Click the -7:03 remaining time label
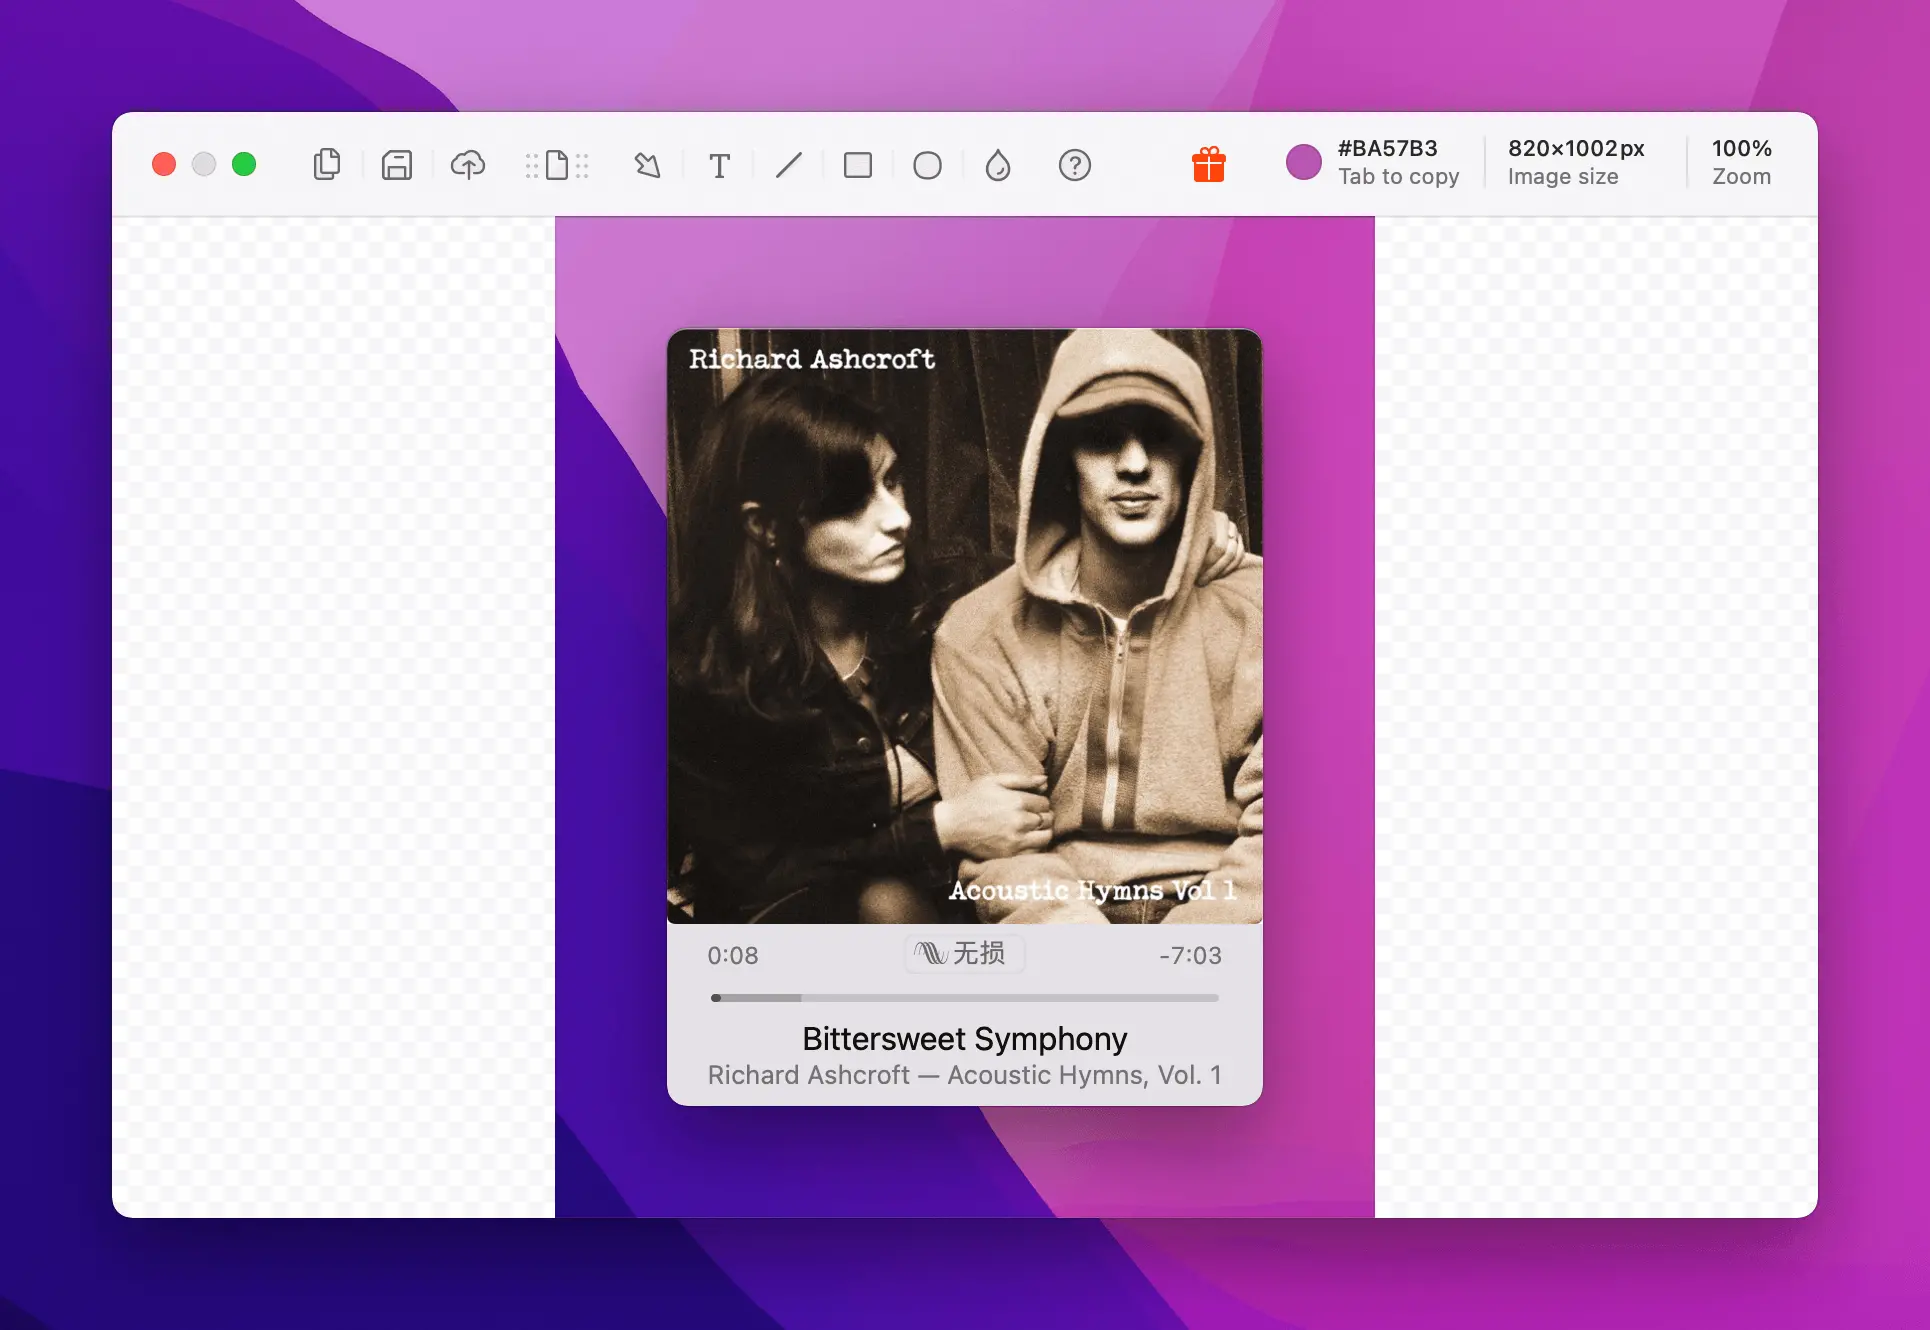This screenshot has width=1930, height=1330. coord(1190,956)
